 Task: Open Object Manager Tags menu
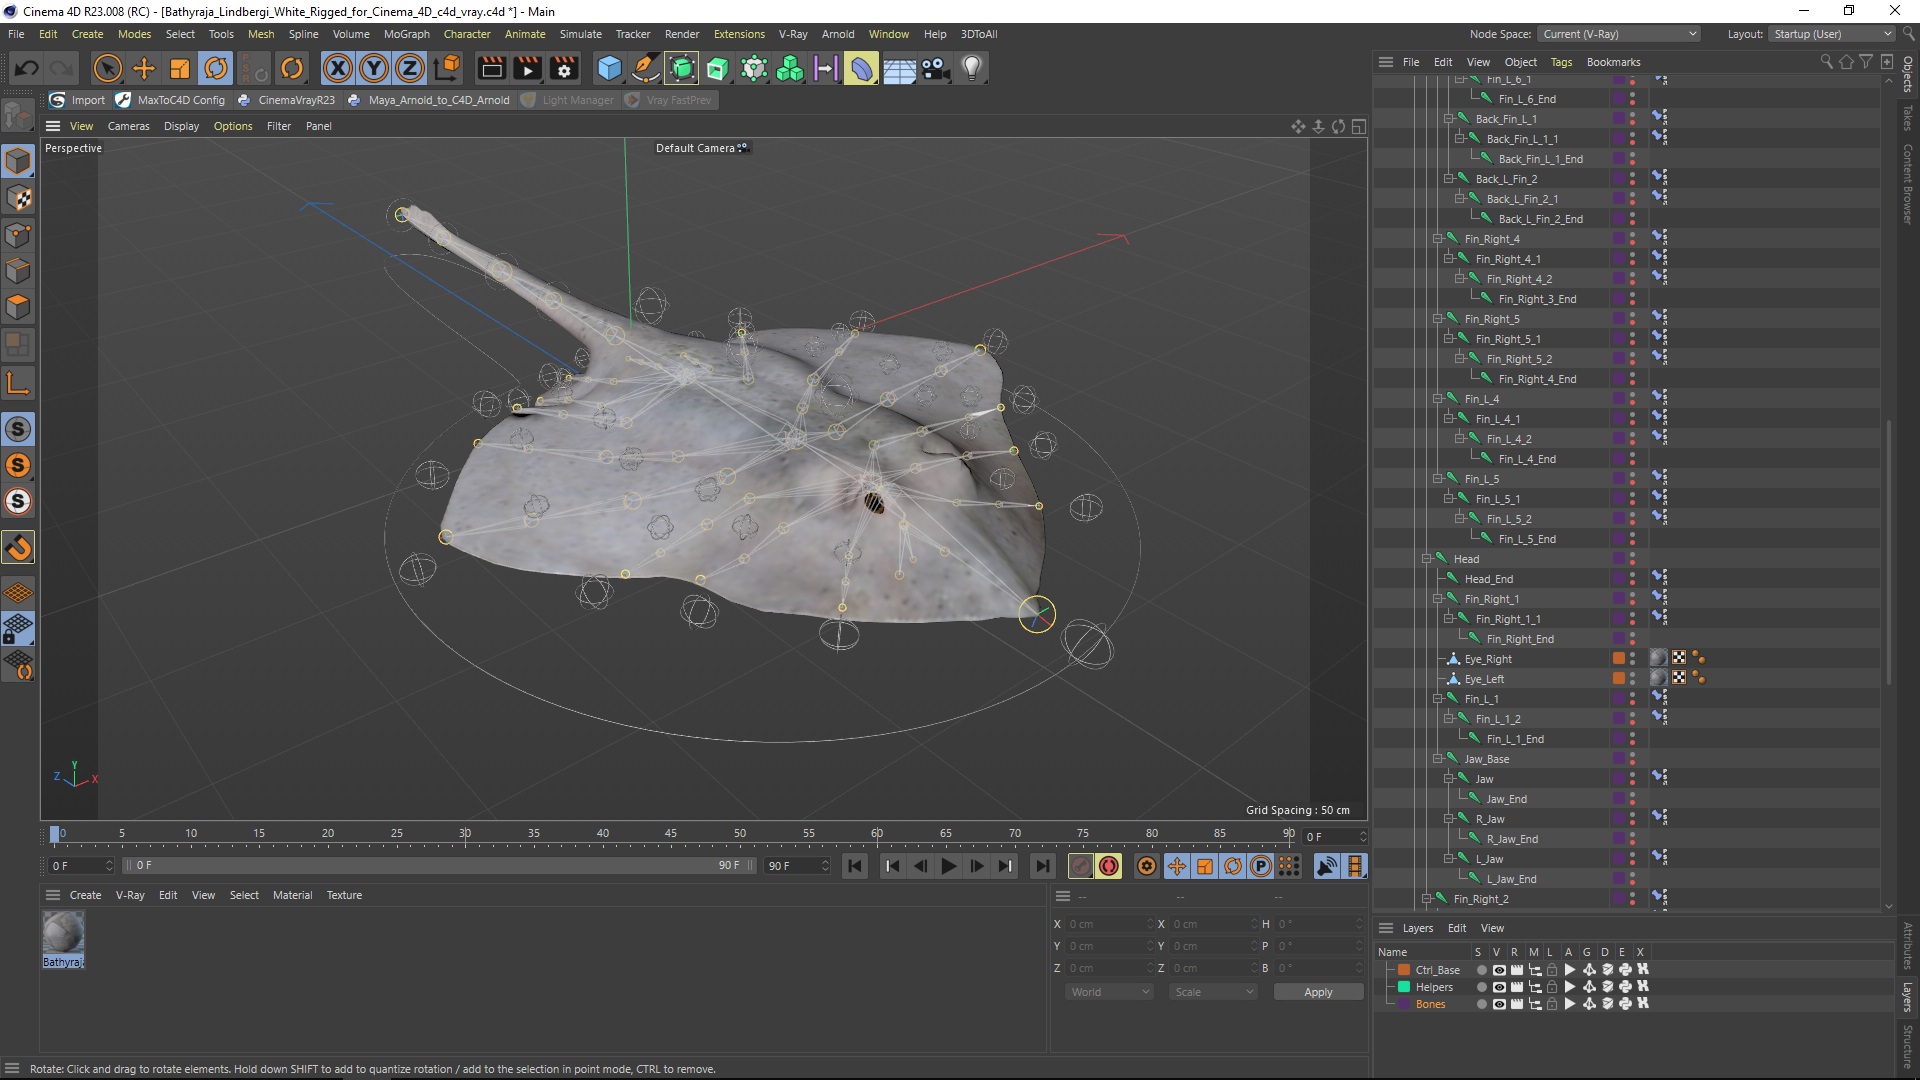tap(1561, 62)
